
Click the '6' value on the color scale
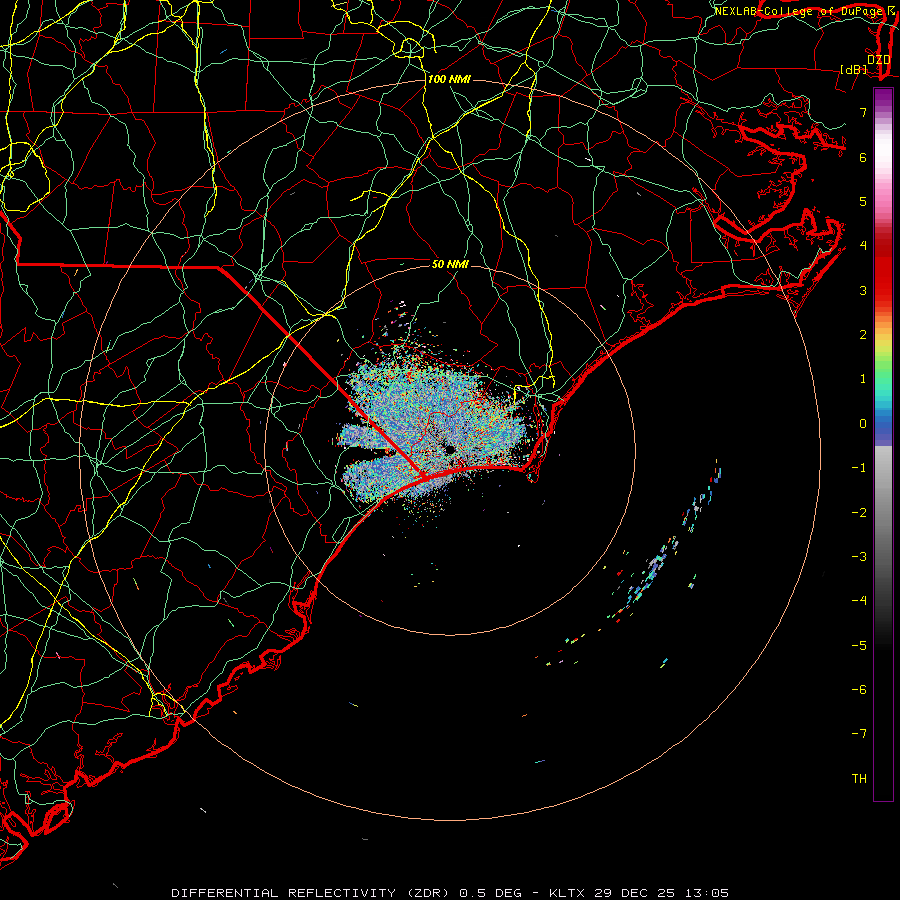click(863, 157)
